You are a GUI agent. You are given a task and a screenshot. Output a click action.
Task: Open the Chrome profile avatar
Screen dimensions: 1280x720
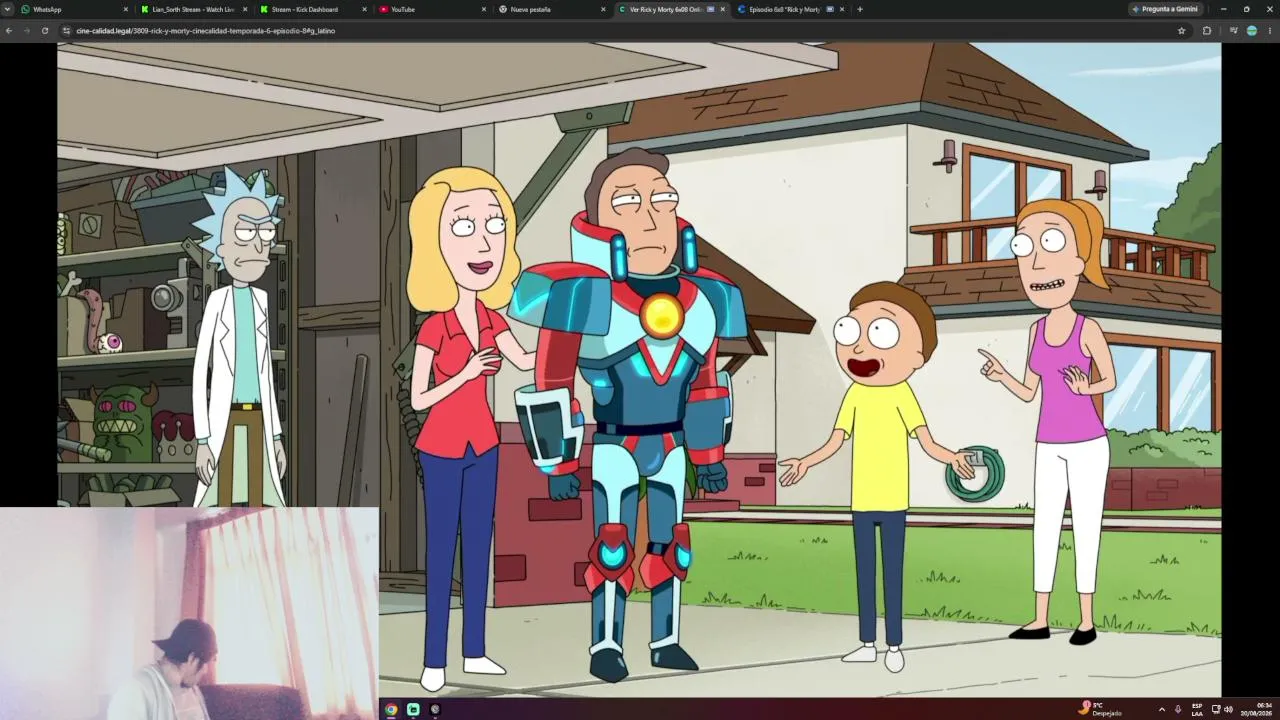pos(1252,31)
